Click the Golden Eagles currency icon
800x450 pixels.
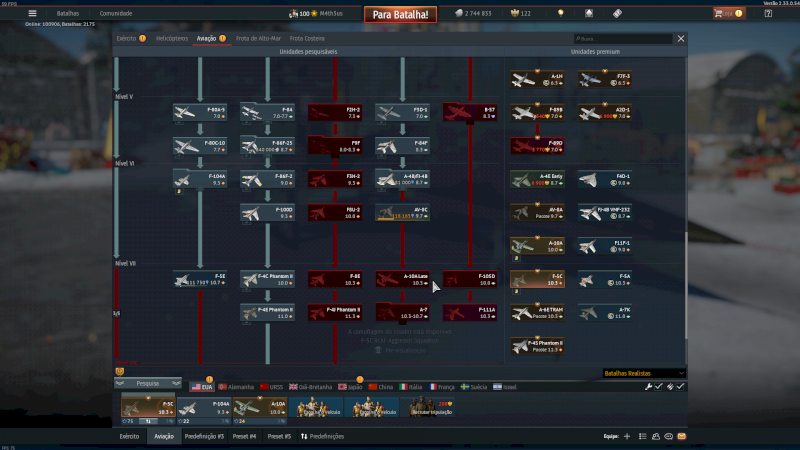coord(516,13)
